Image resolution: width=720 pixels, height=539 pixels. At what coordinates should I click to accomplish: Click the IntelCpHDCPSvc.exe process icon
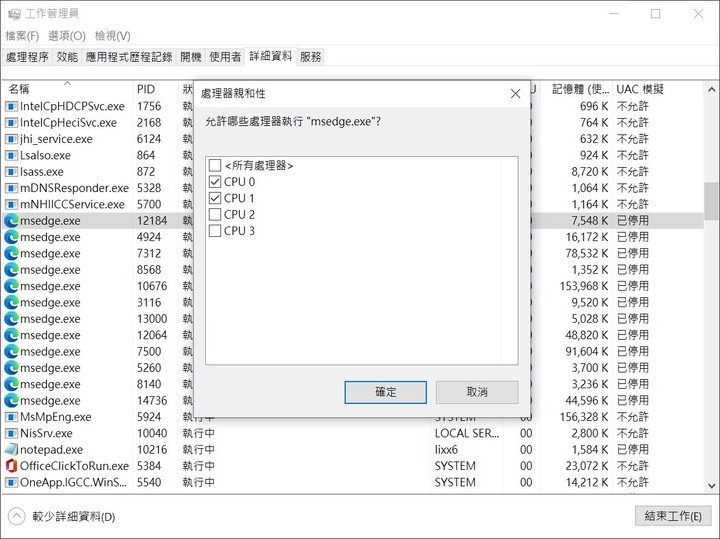(11, 107)
